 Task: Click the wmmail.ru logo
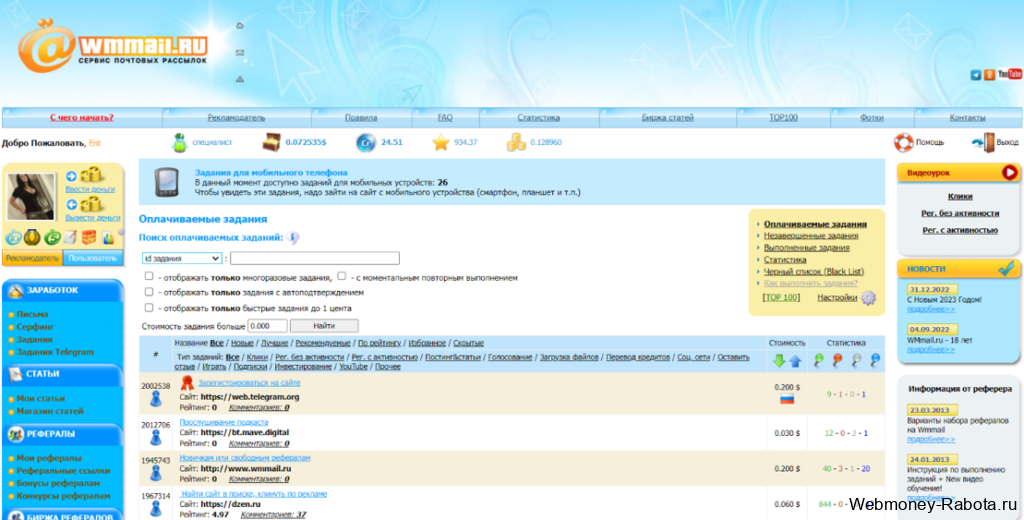112,46
